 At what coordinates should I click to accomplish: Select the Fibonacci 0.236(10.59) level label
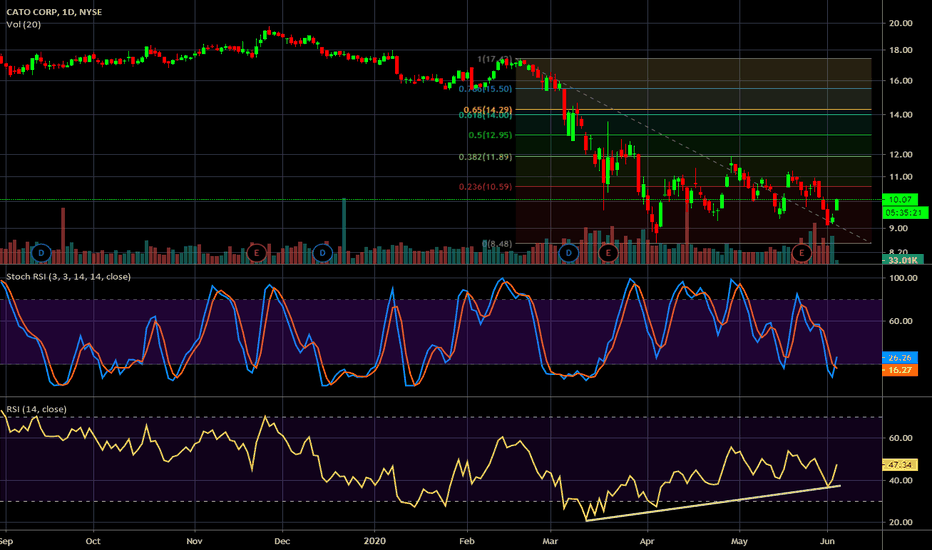485,187
